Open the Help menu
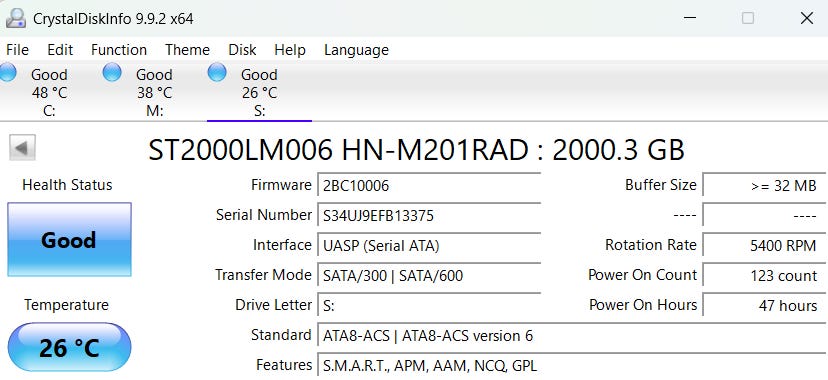828x380 pixels. pos(290,50)
